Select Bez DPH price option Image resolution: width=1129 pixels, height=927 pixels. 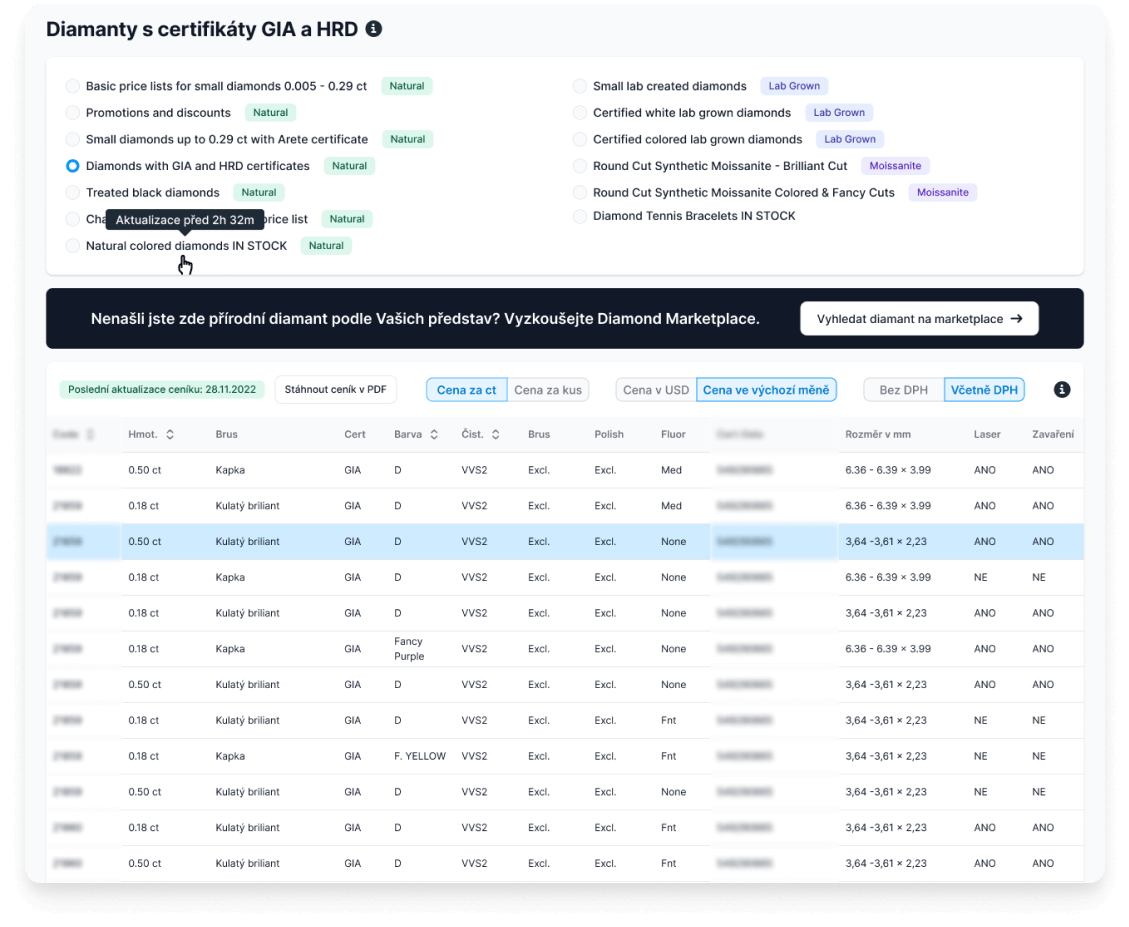tap(903, 390)
